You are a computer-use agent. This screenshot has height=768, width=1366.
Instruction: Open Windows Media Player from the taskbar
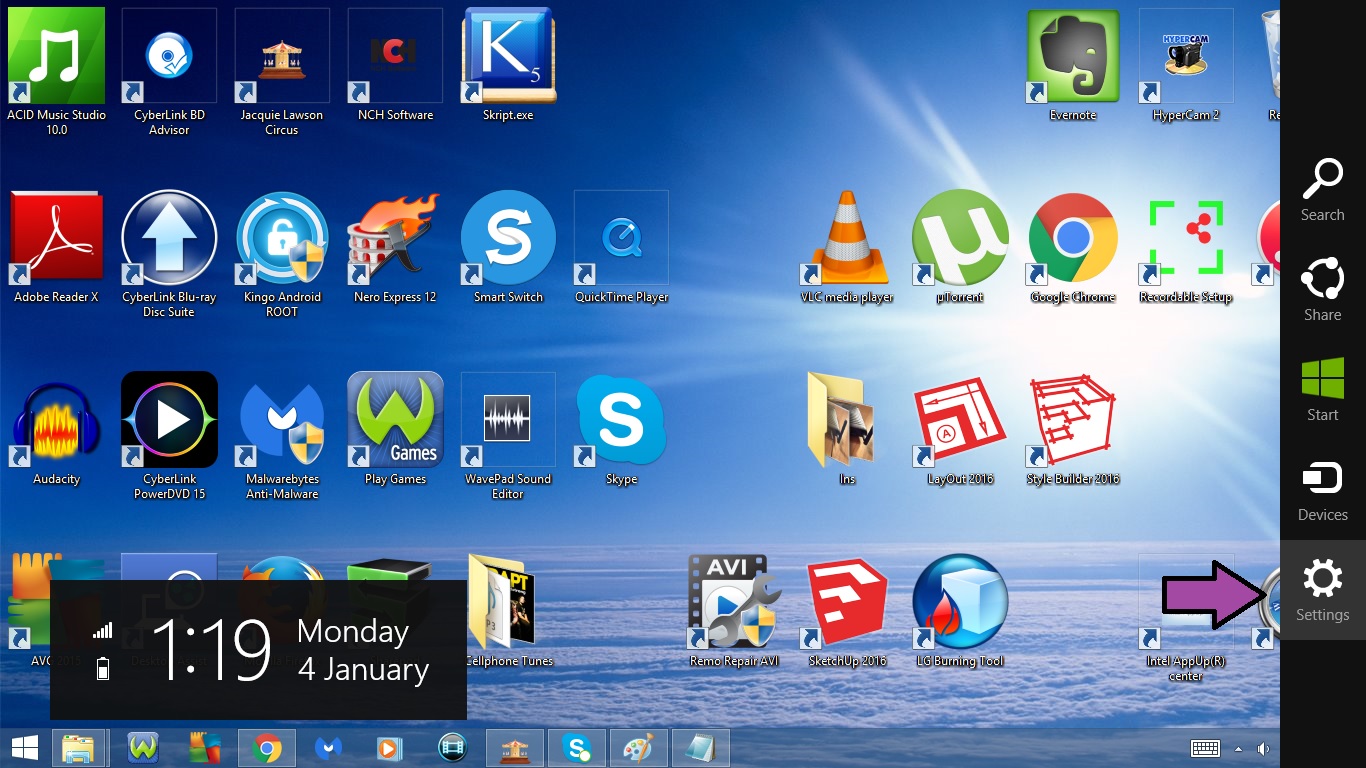pyautogui.click(x=391, y=748)
